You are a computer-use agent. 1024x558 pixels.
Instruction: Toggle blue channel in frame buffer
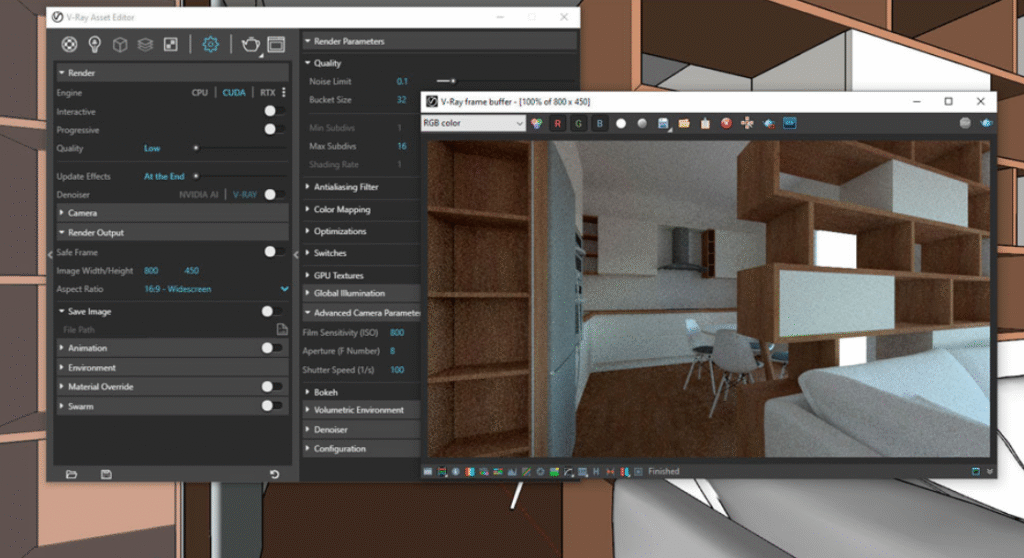click(600, 123)
